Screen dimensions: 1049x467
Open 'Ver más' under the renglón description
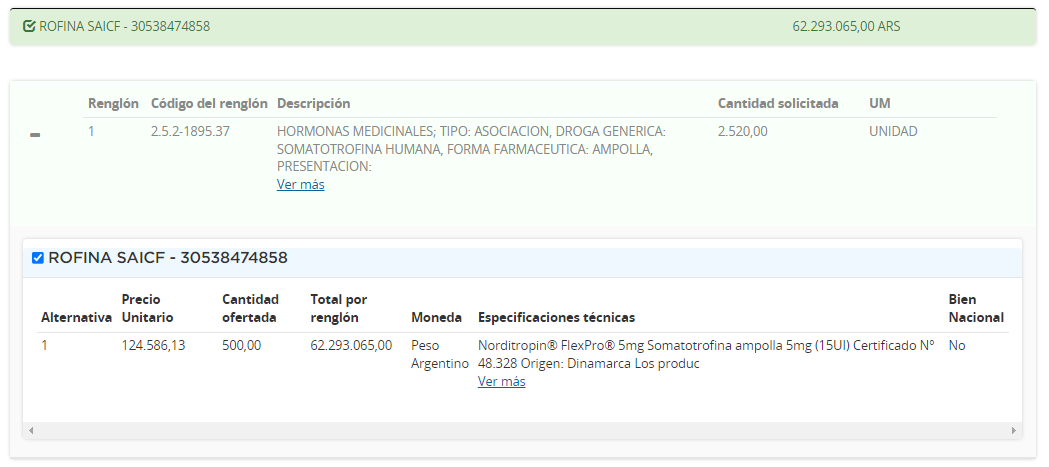[x=300, y=184]
